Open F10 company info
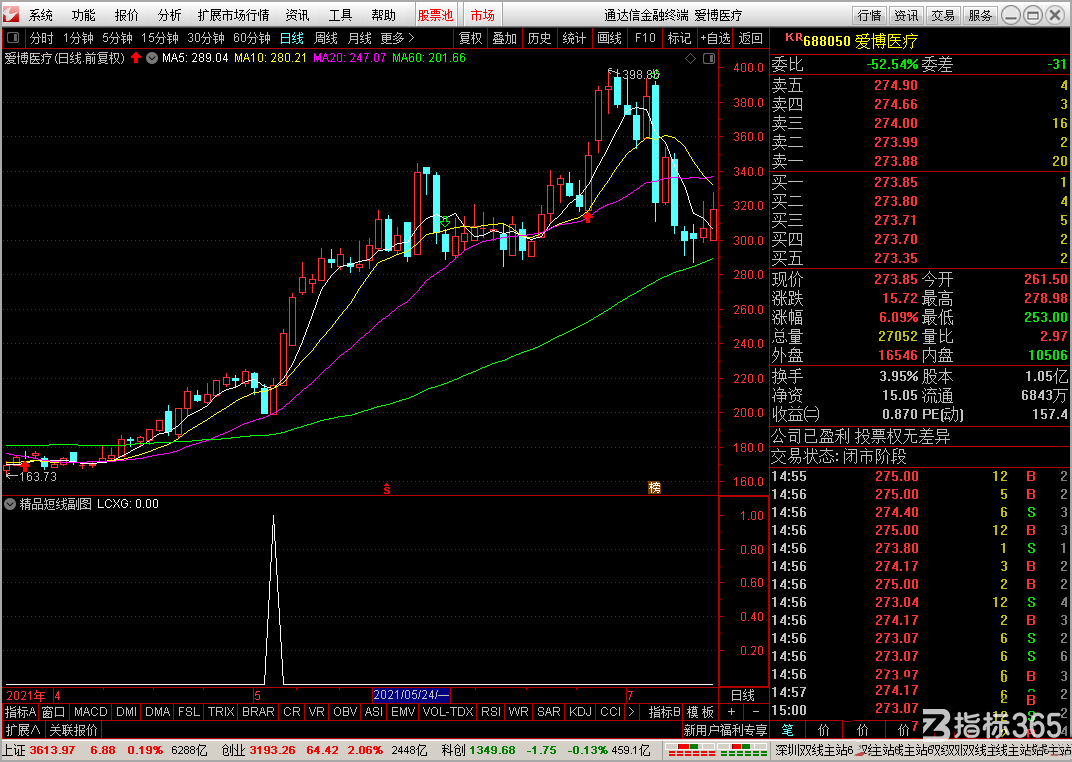This screenshot has height=762, width=1072. click(645, 38)
